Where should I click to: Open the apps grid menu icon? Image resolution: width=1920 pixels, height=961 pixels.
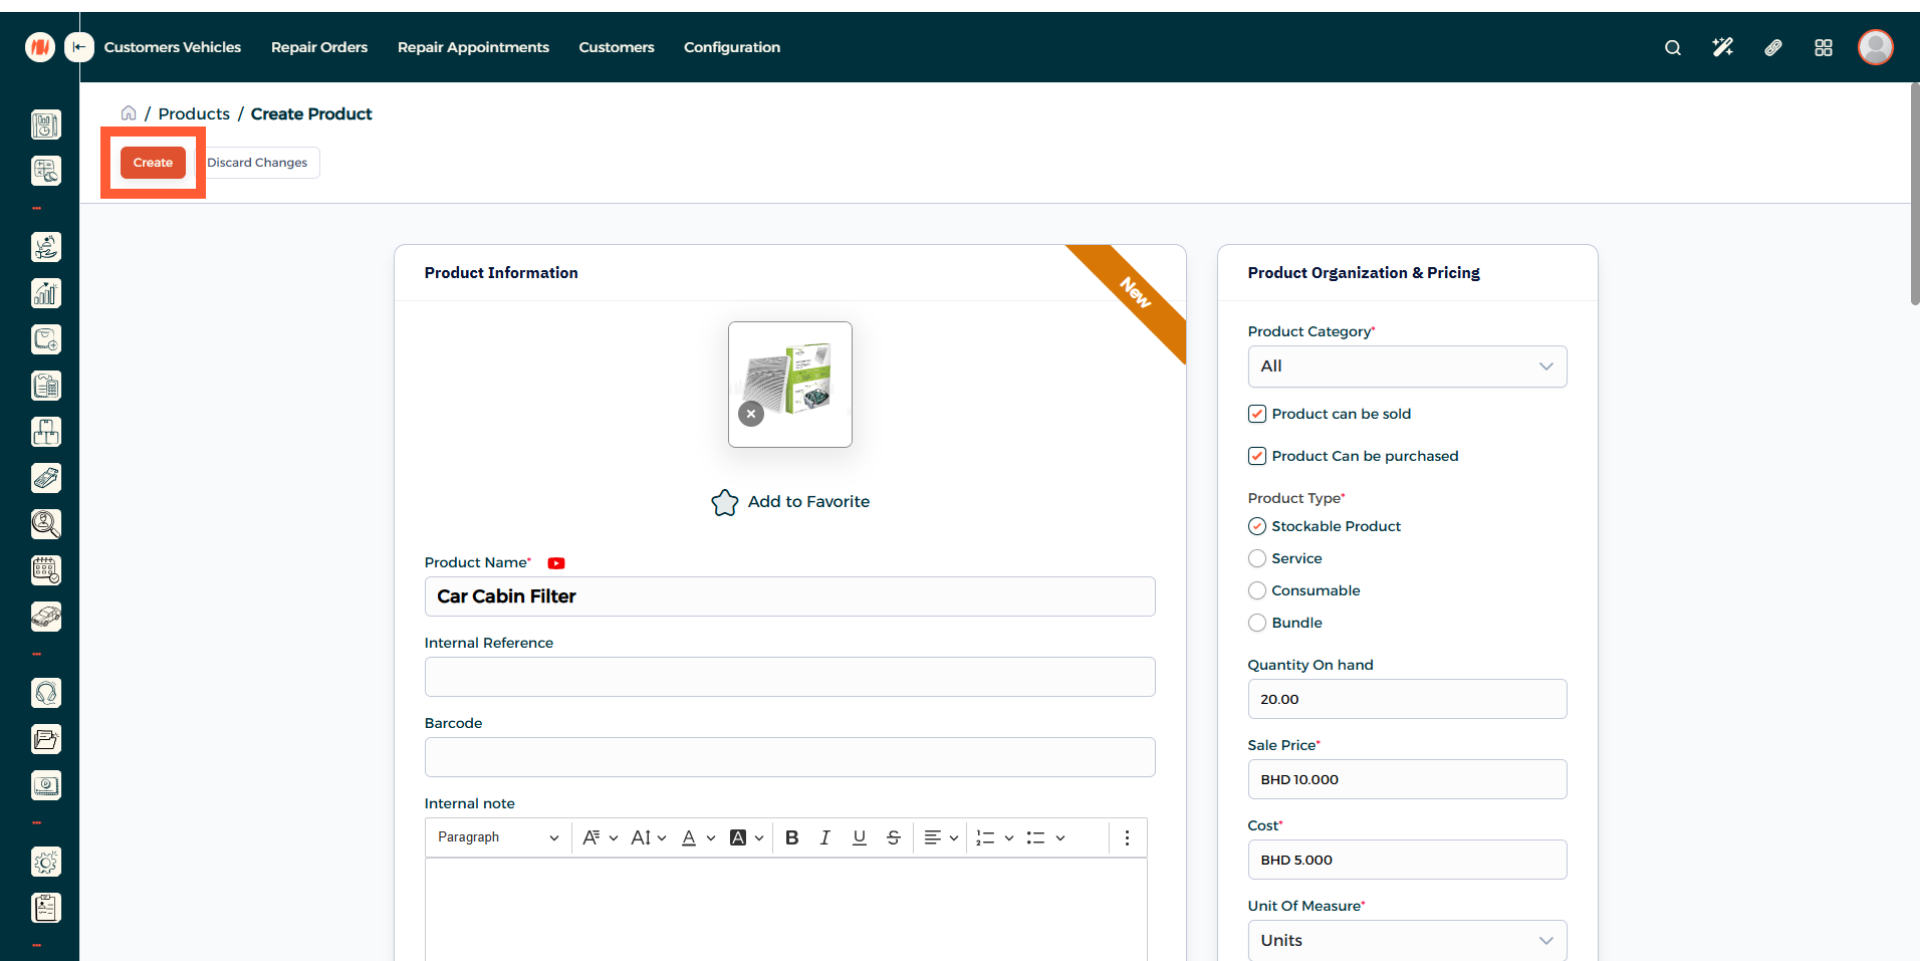coord(1823,48)
